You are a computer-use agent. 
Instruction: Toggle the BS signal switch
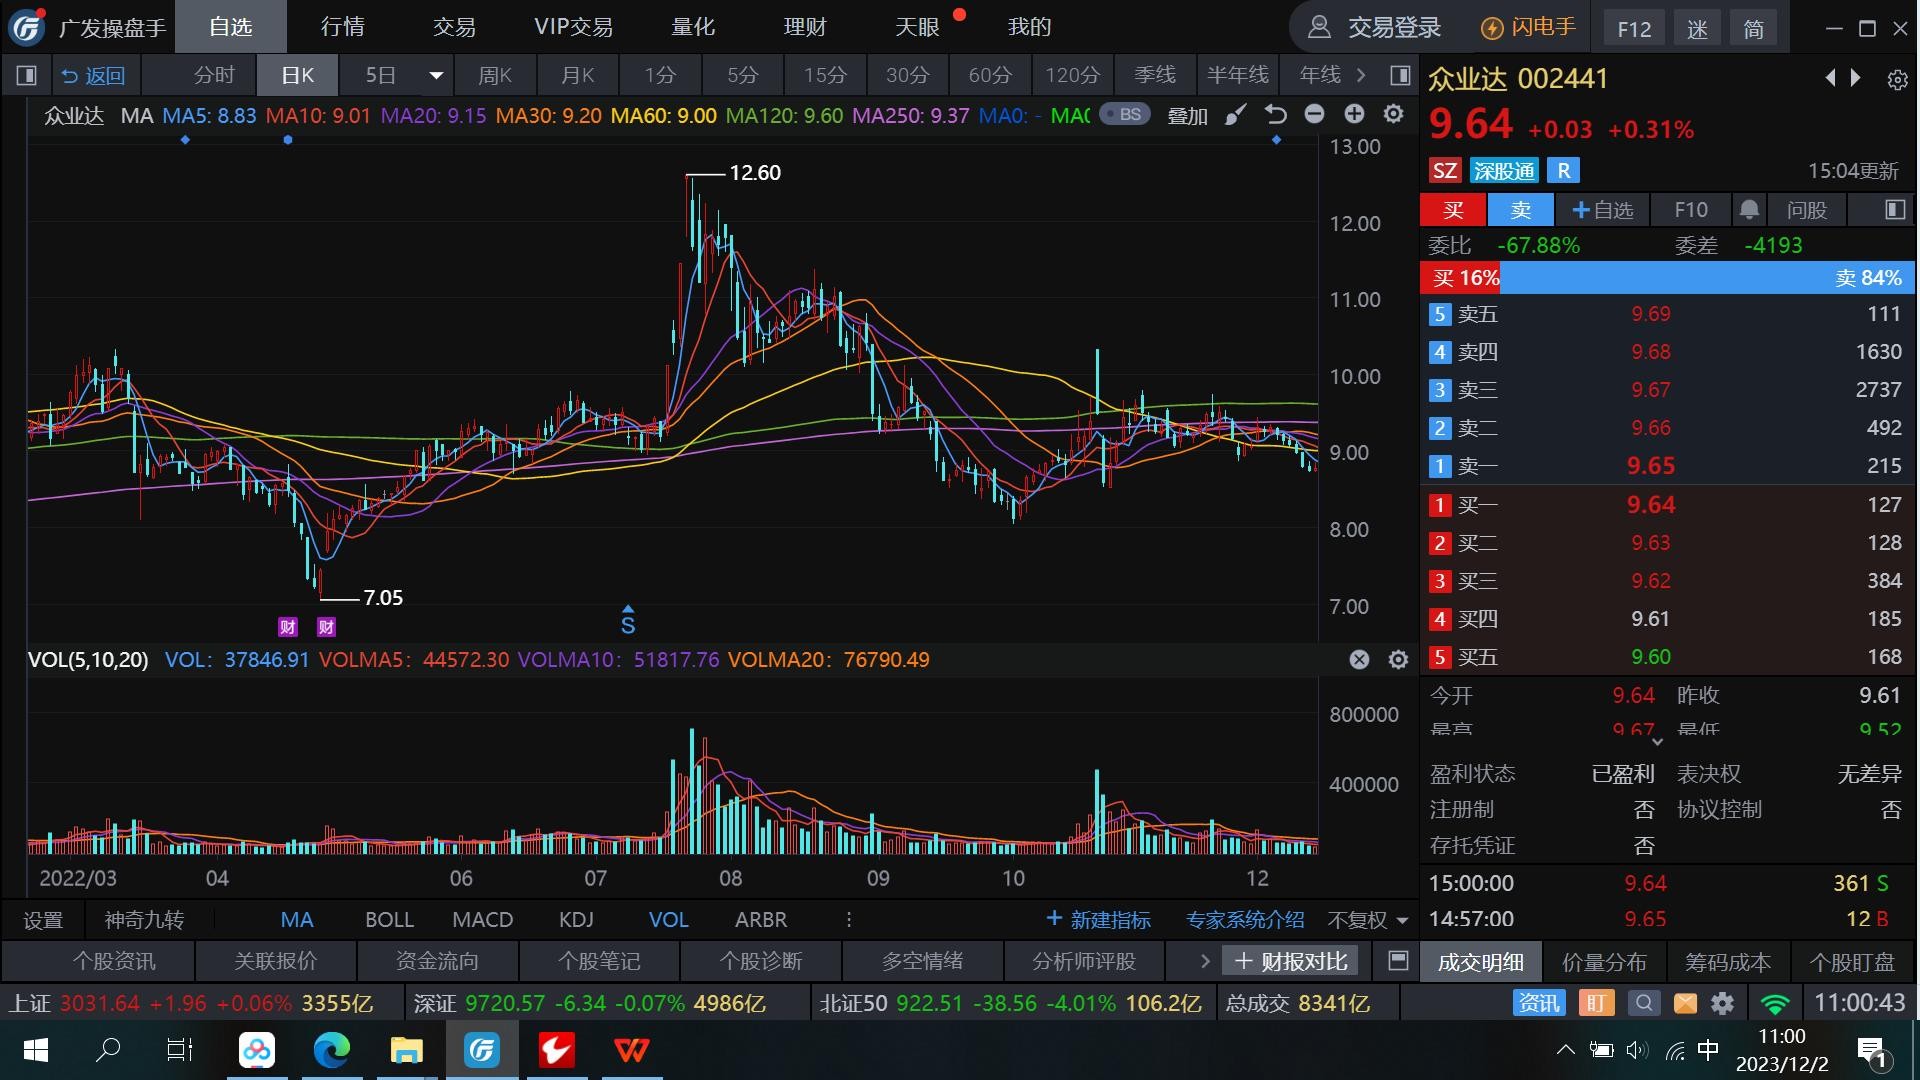coord(1124,115)
